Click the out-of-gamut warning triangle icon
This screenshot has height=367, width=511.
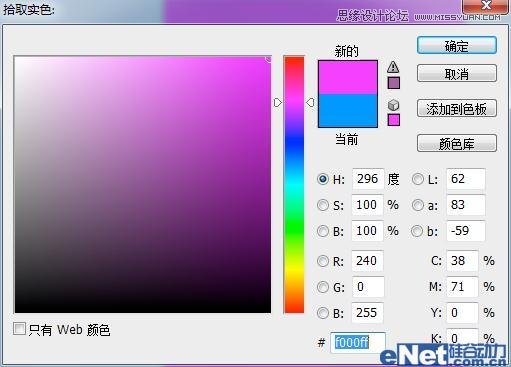tap(393, 67)
